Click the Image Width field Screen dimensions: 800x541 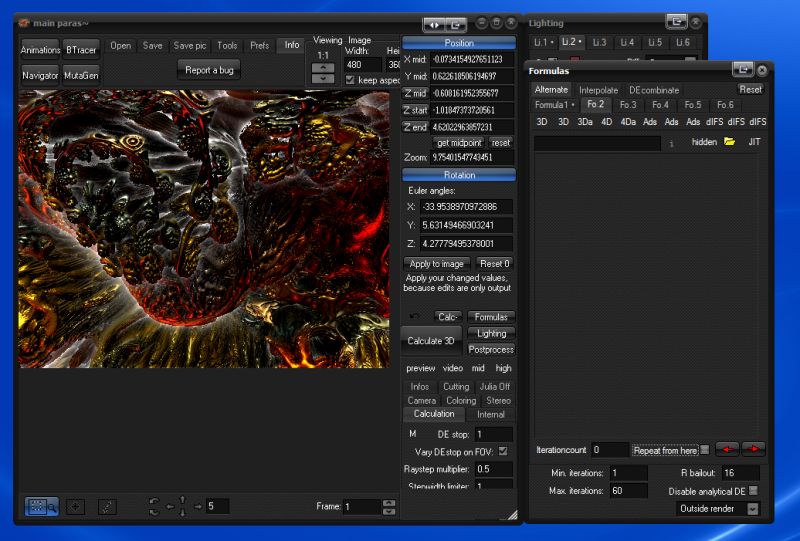click(x=363, y=65)
